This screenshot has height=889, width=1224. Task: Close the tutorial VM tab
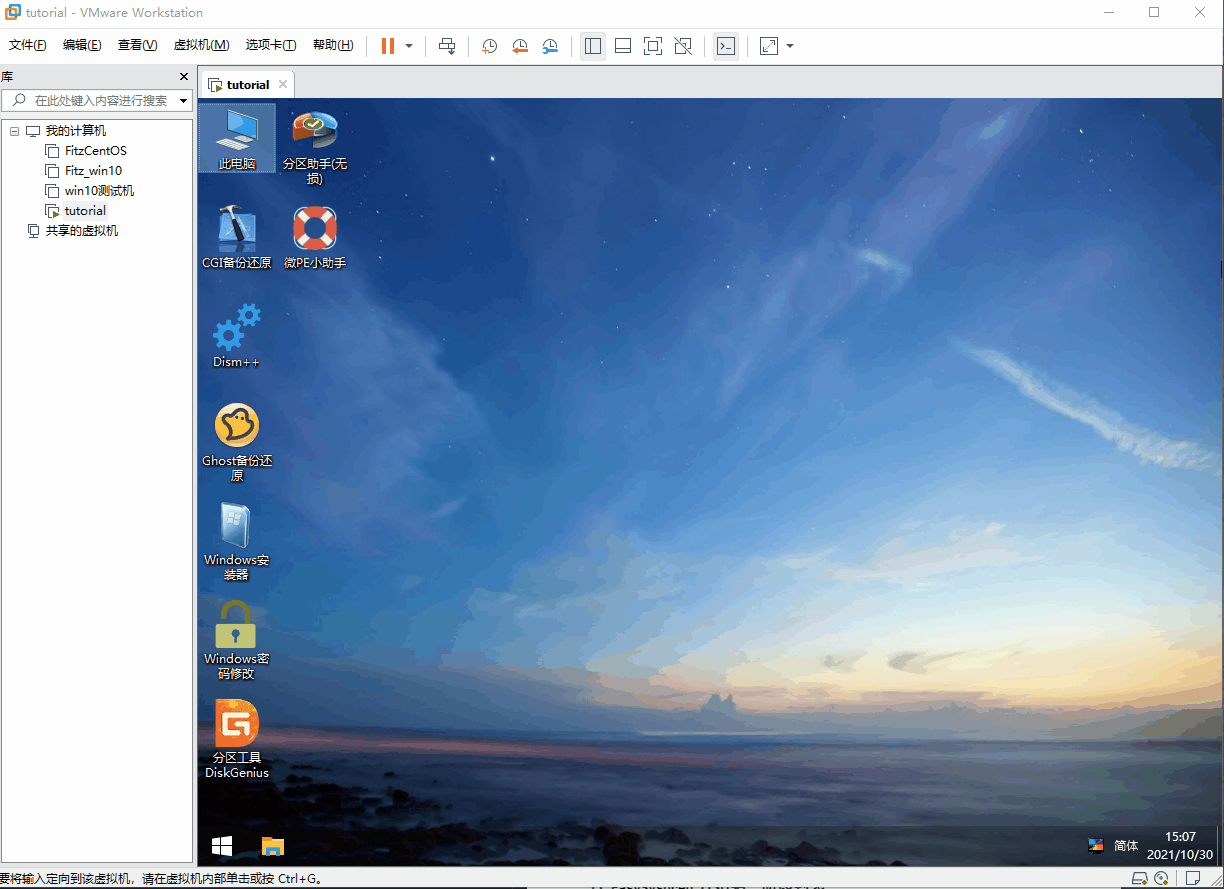(x=283, y=84)
